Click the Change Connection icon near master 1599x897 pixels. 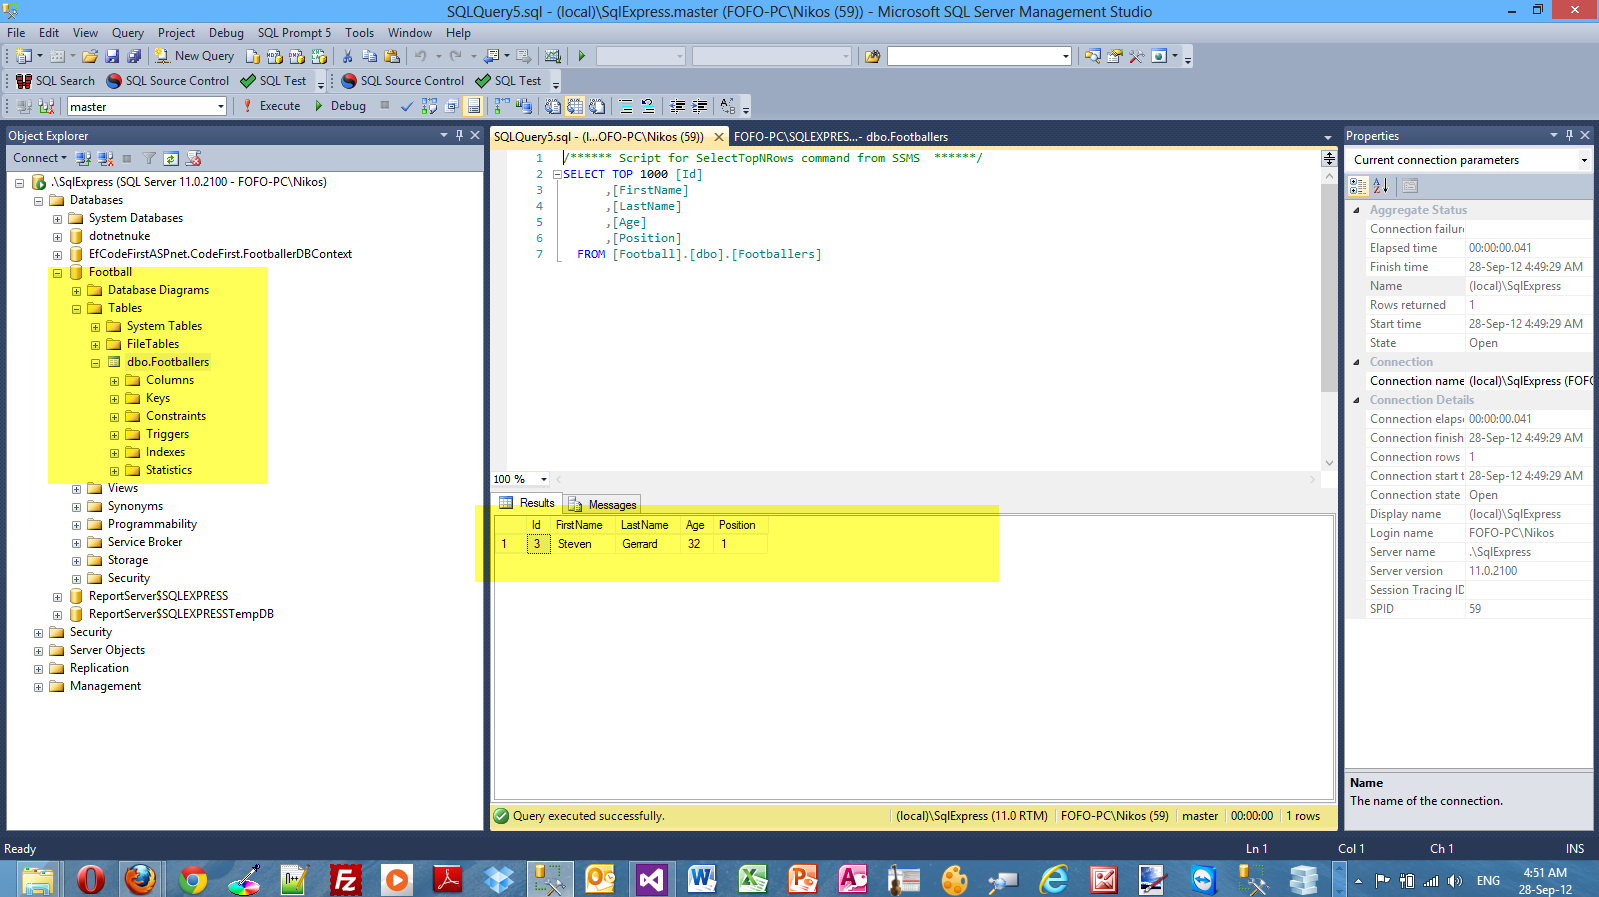(x=46, y=106)
